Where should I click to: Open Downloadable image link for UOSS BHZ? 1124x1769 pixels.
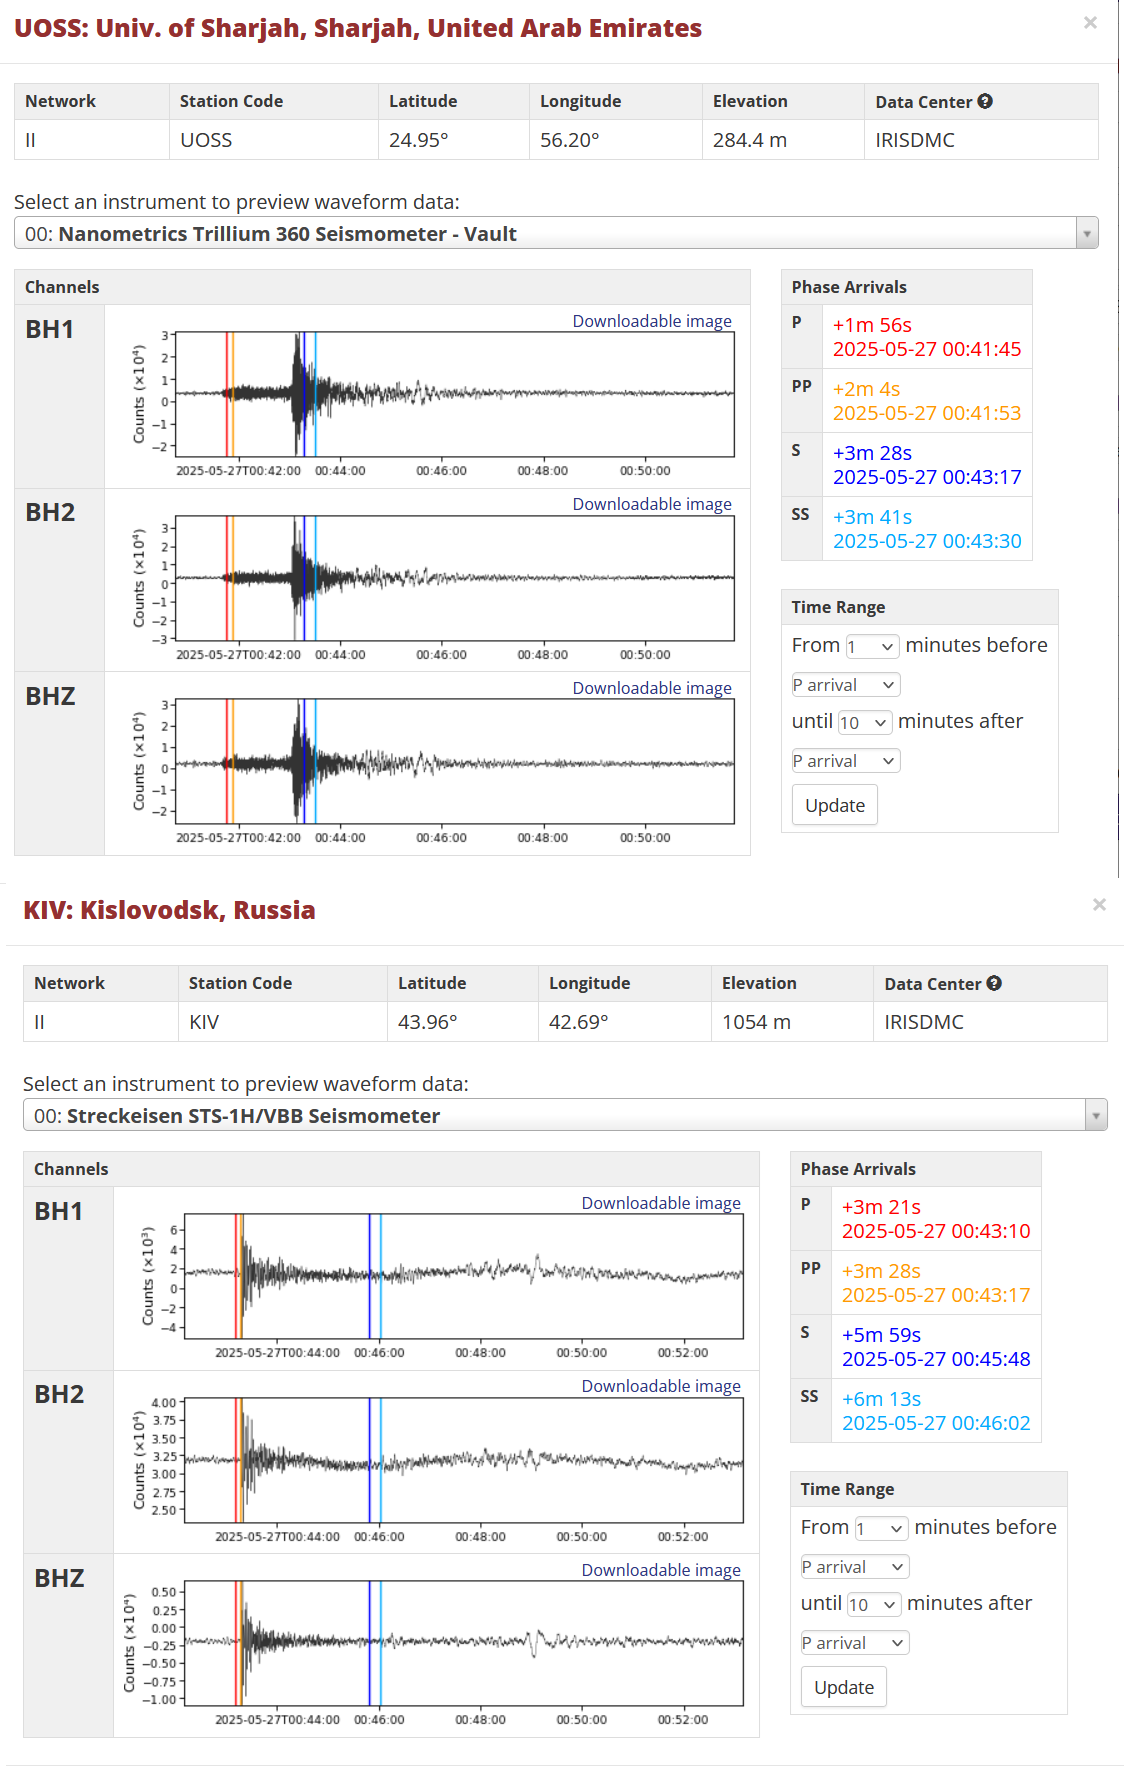[652, 688]
